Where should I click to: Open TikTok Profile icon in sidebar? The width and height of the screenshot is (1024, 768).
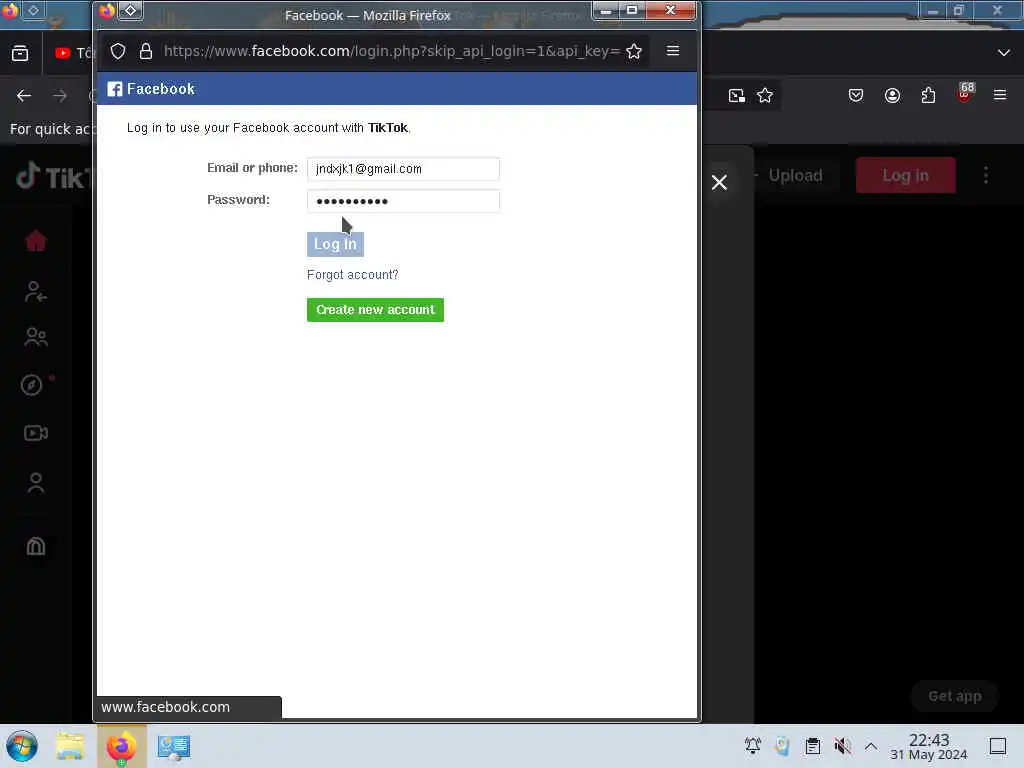[x=35, y=483]
